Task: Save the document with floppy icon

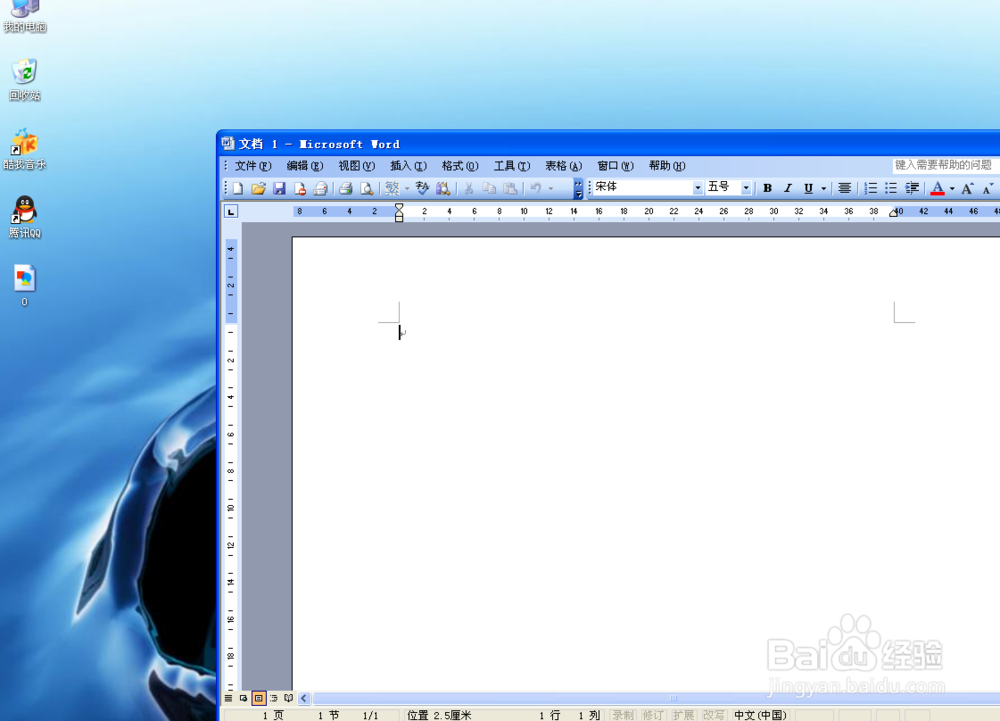Action: coord(279,189)
